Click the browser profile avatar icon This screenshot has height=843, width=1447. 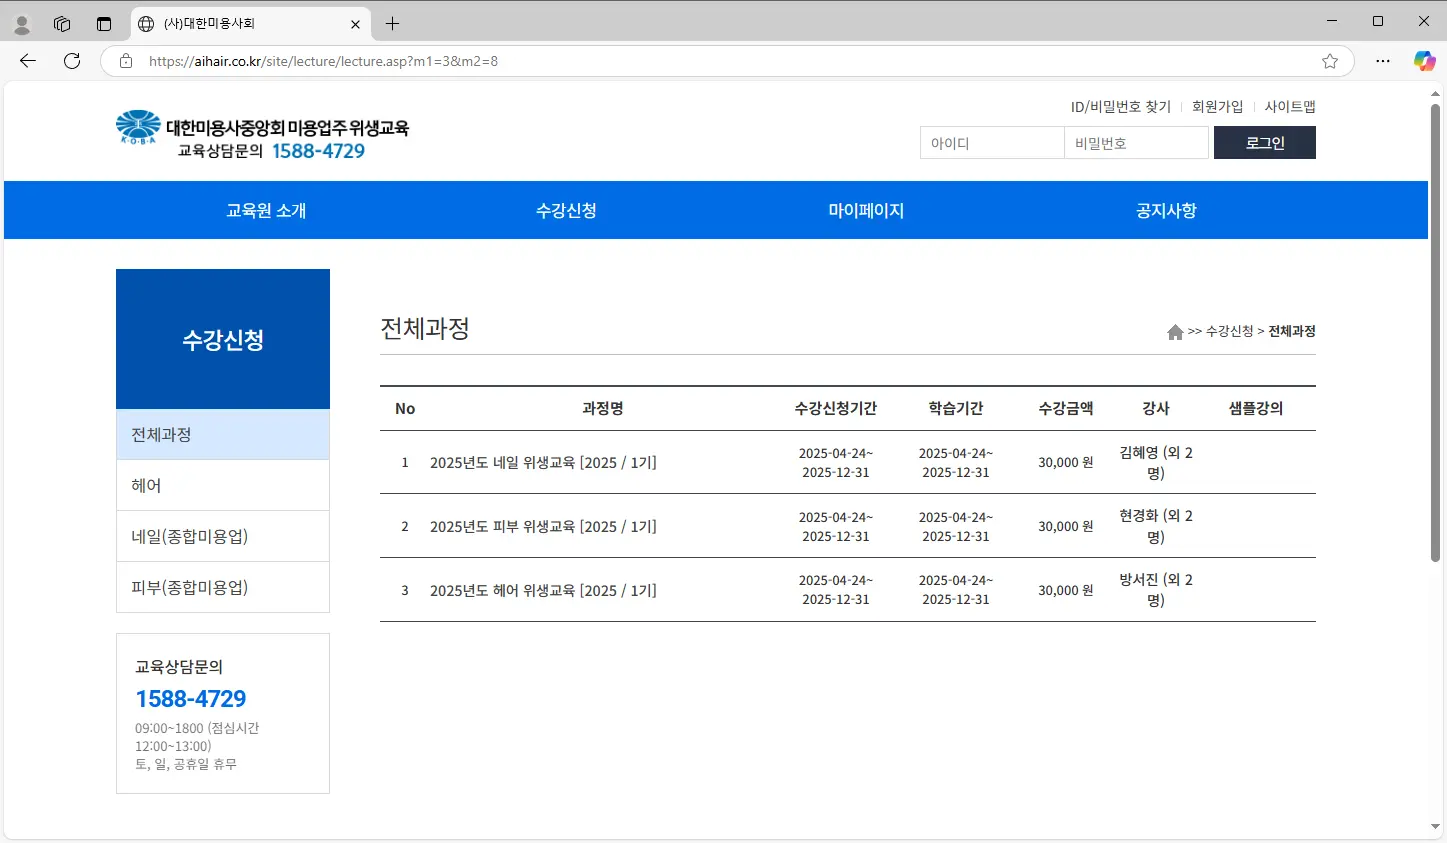[x=20, y=23]
